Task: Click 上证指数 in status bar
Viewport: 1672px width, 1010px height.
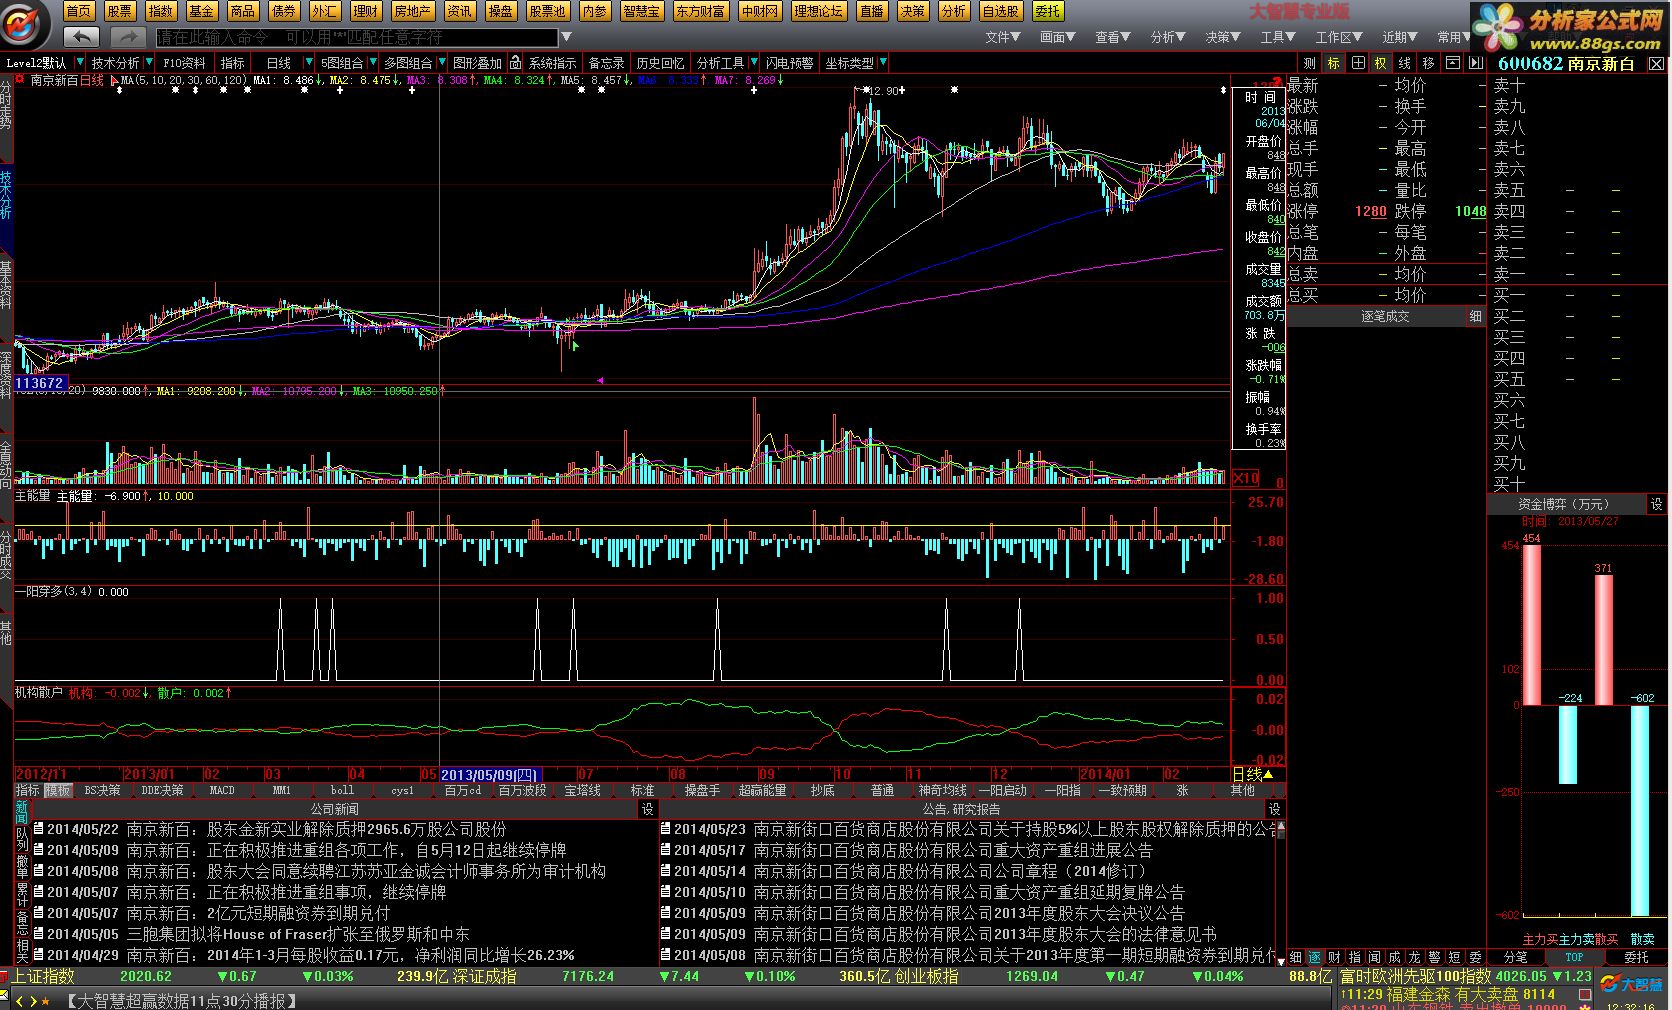Action: click(x=42, y=976)
